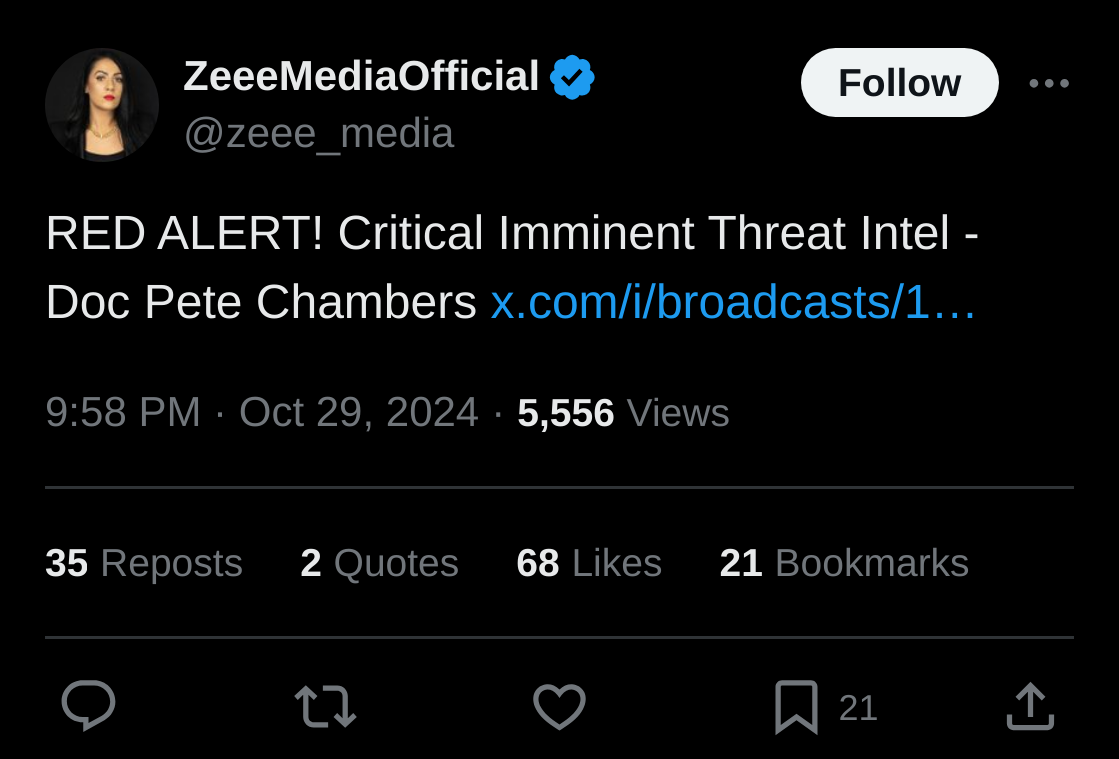Screen dimensions: 1119x759
Task: Like the post with the heart icon
Action: tap(560, 706)
